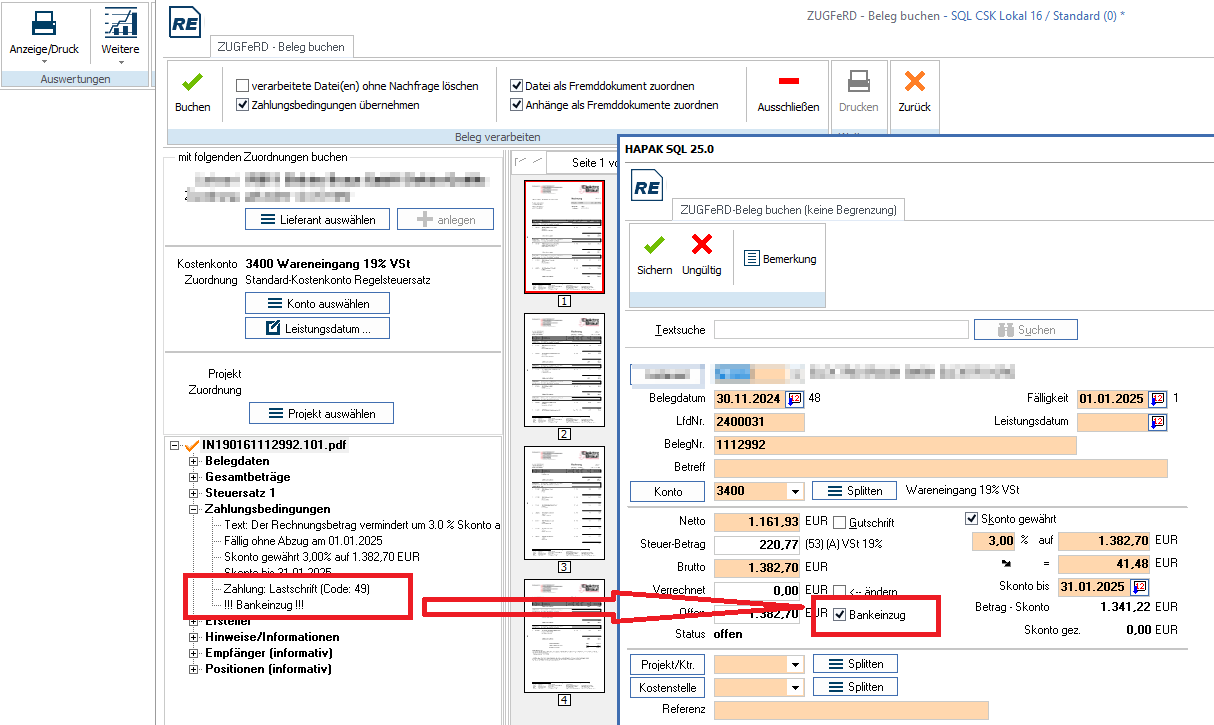The width and height of the screenshot is (1214, 725).
Task: Enable verarbeitete Datei(en) ohne Nachfrage löschen
Action: point(243,86)
